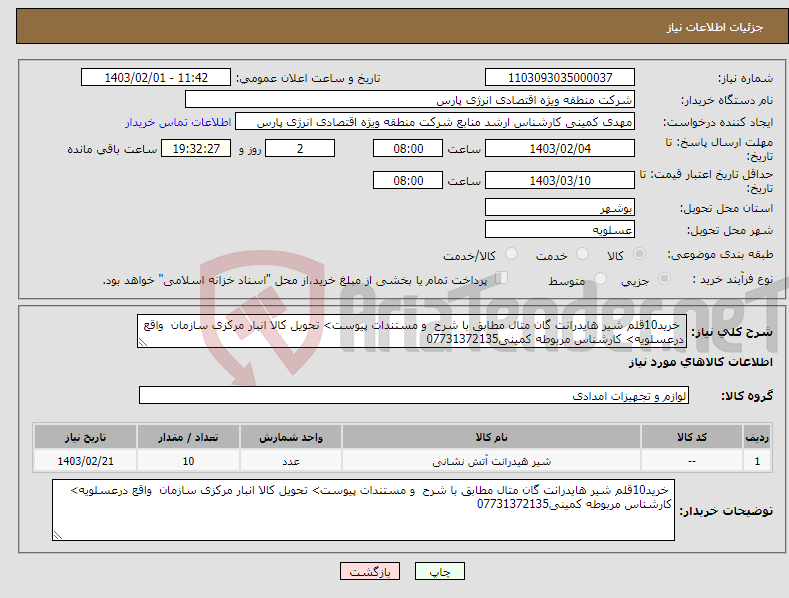Click the نام کالا column header
This screenshot has width=789, height=598.
[491, 437]
